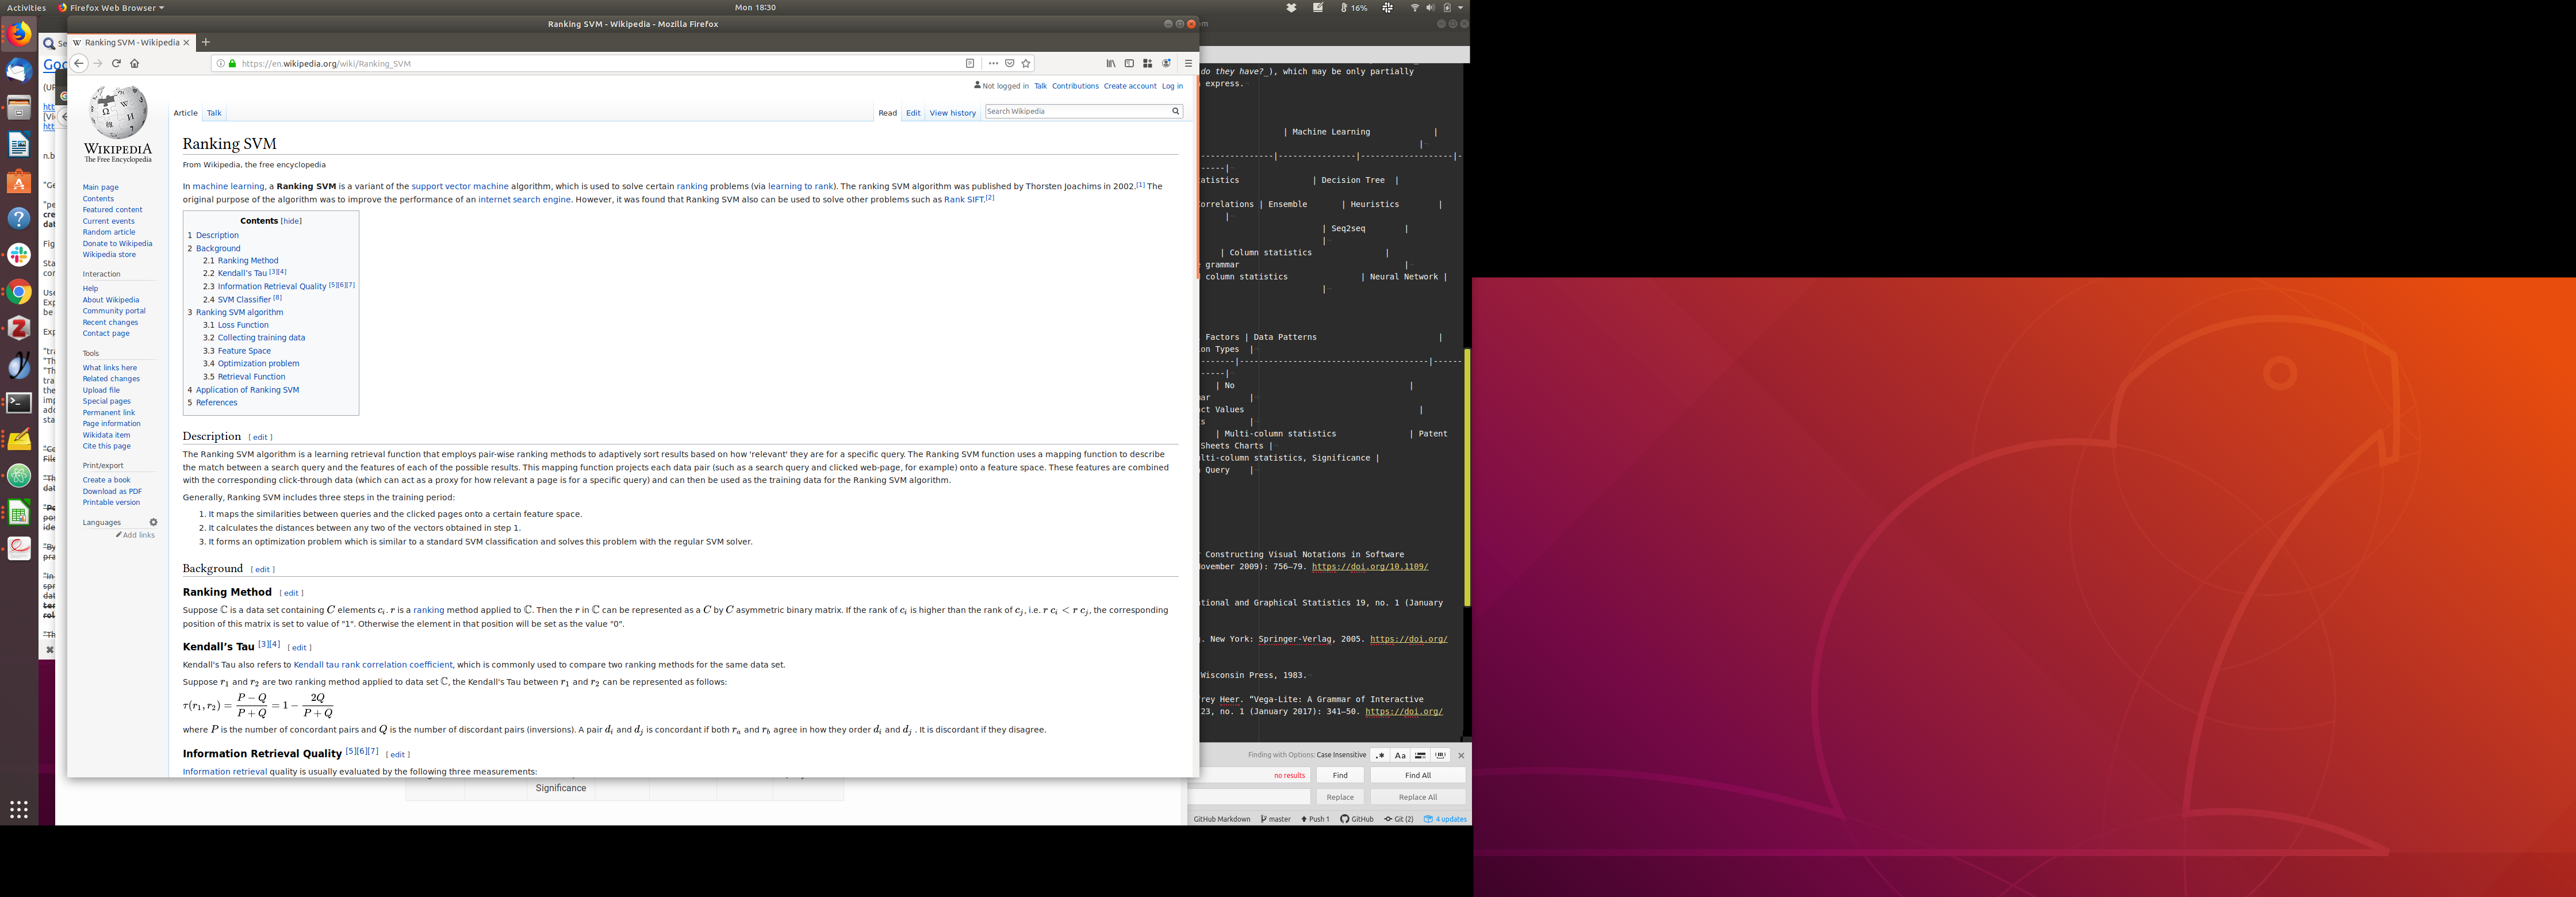Show Firefox sidebars icon
2576x897 pixels.
1129,63
